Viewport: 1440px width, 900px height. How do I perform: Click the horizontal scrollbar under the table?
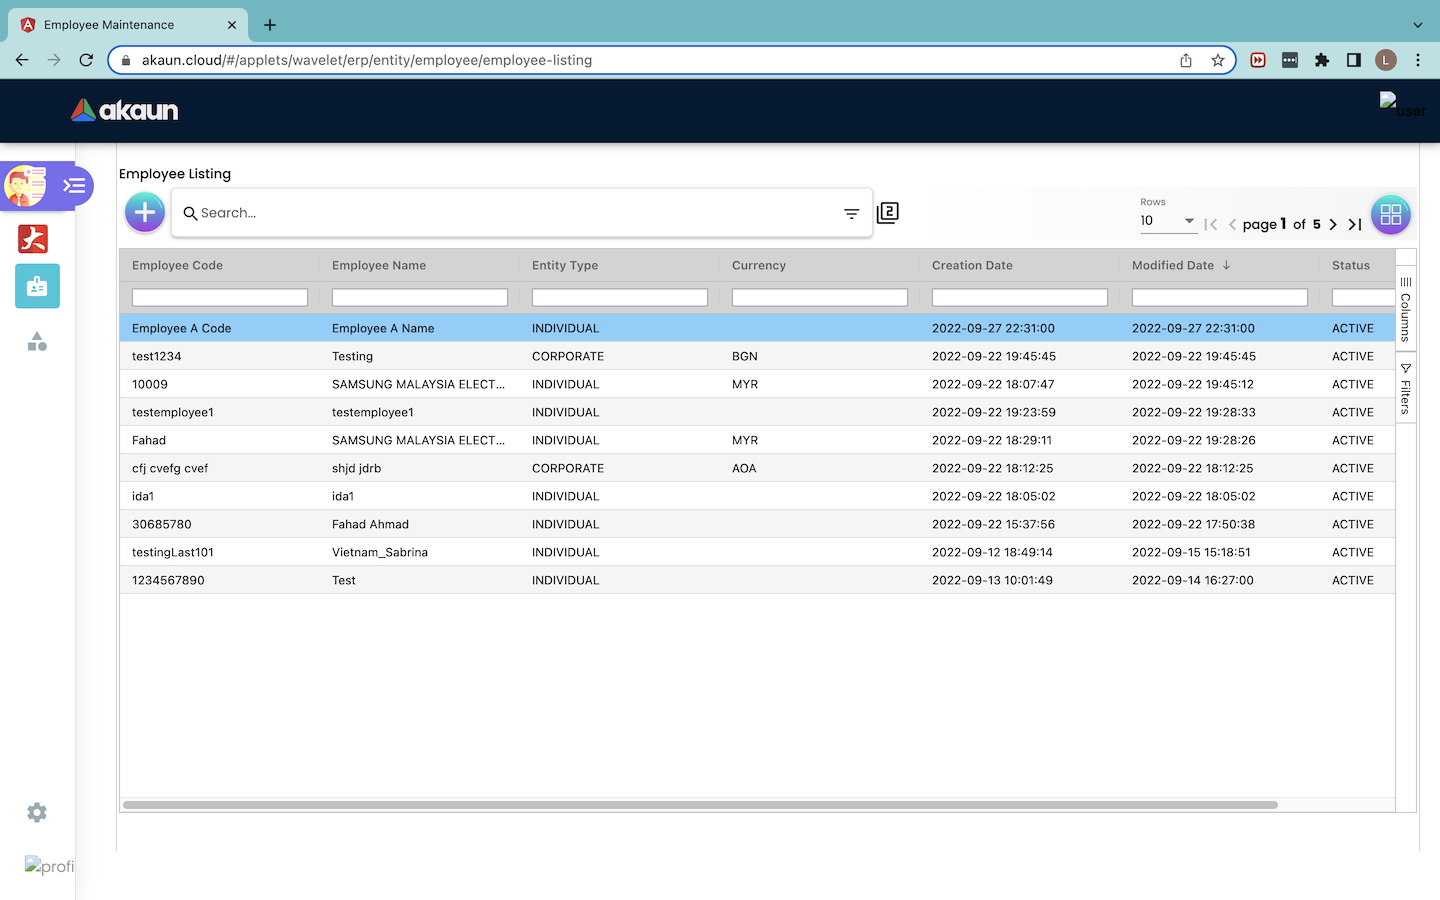click(x=700, y=804)
